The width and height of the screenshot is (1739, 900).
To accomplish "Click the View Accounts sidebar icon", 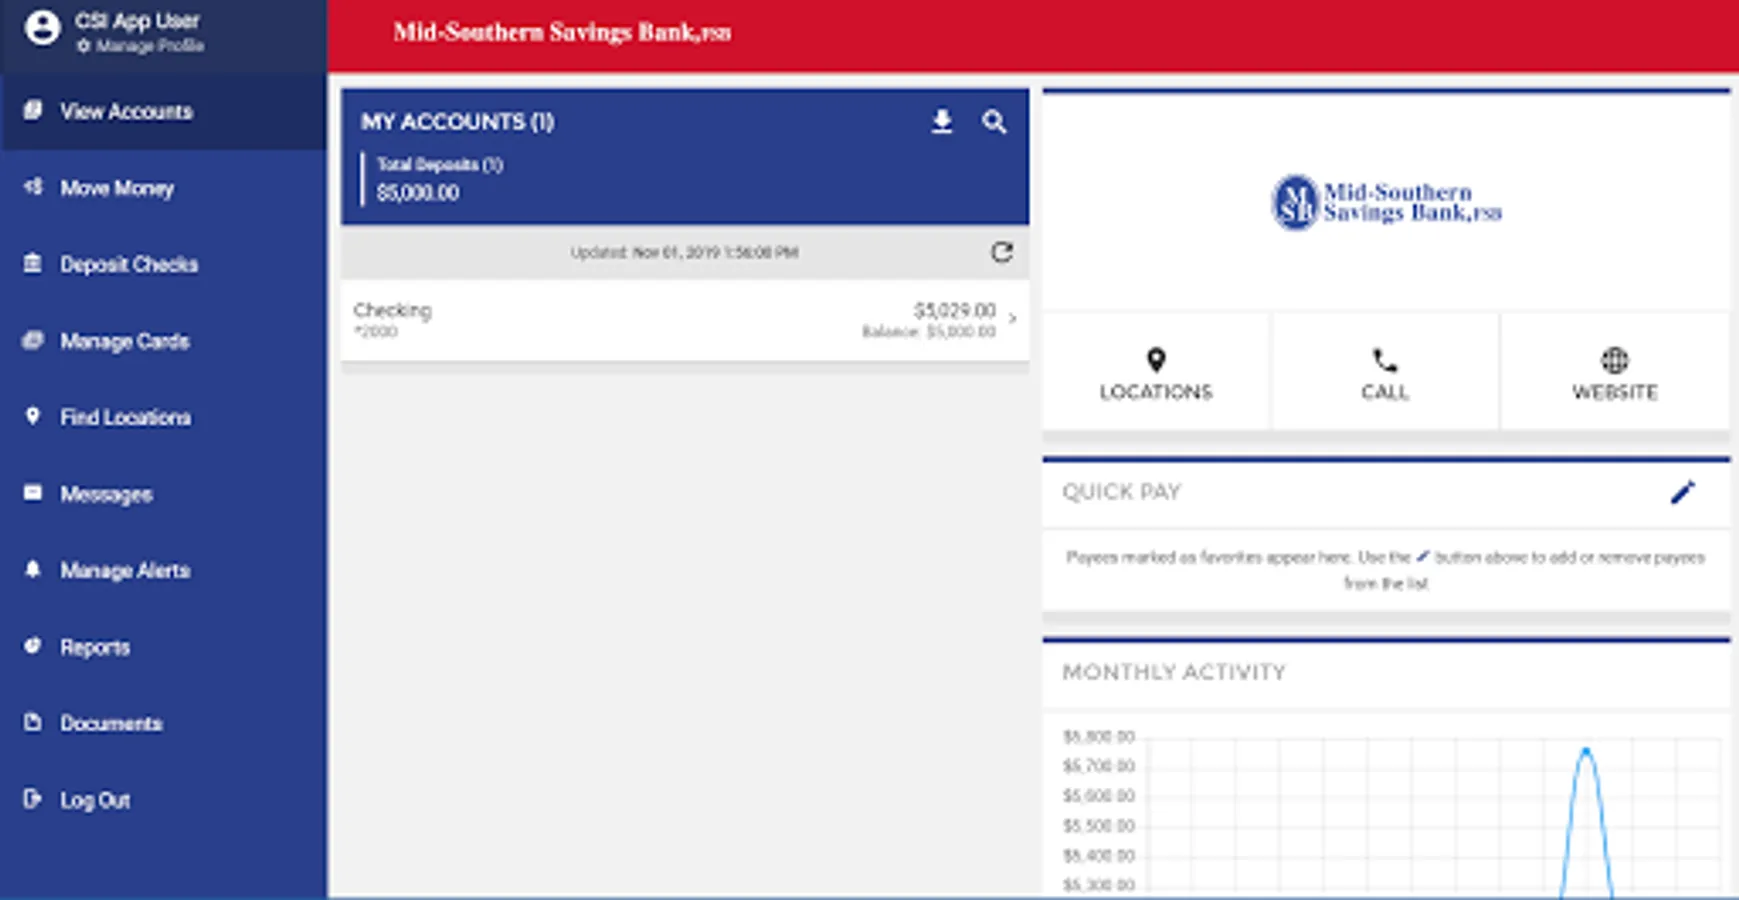I will pos(33,110).
